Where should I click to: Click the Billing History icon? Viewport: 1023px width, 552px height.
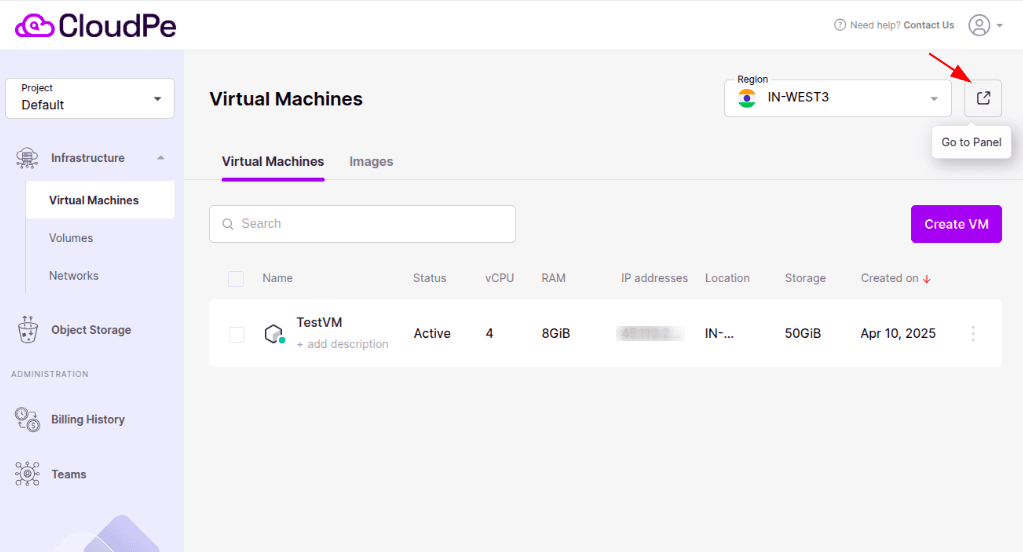(x=27, y=420)
